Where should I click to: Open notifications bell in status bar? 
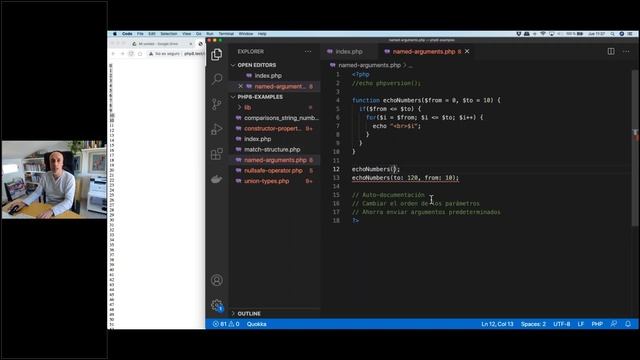628,324
